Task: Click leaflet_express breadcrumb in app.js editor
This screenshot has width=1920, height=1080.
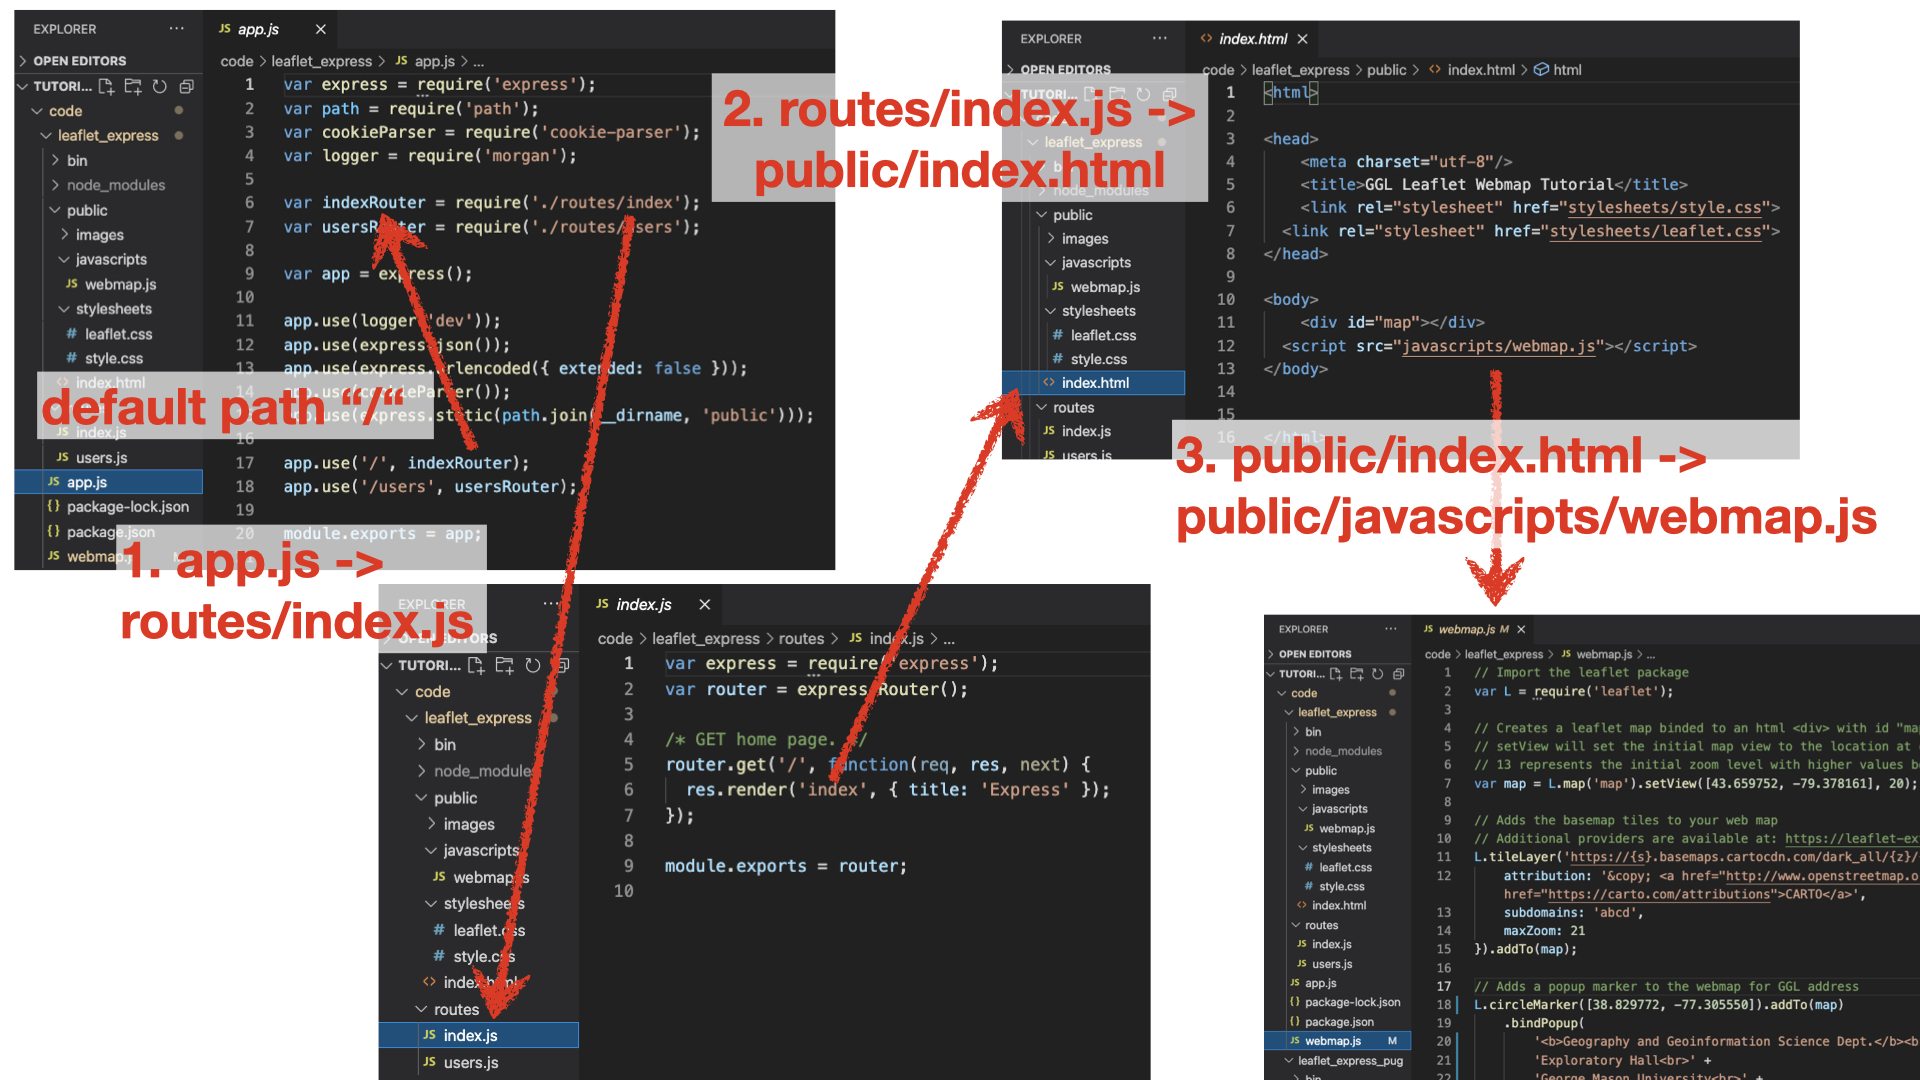Action: point(321,61)
